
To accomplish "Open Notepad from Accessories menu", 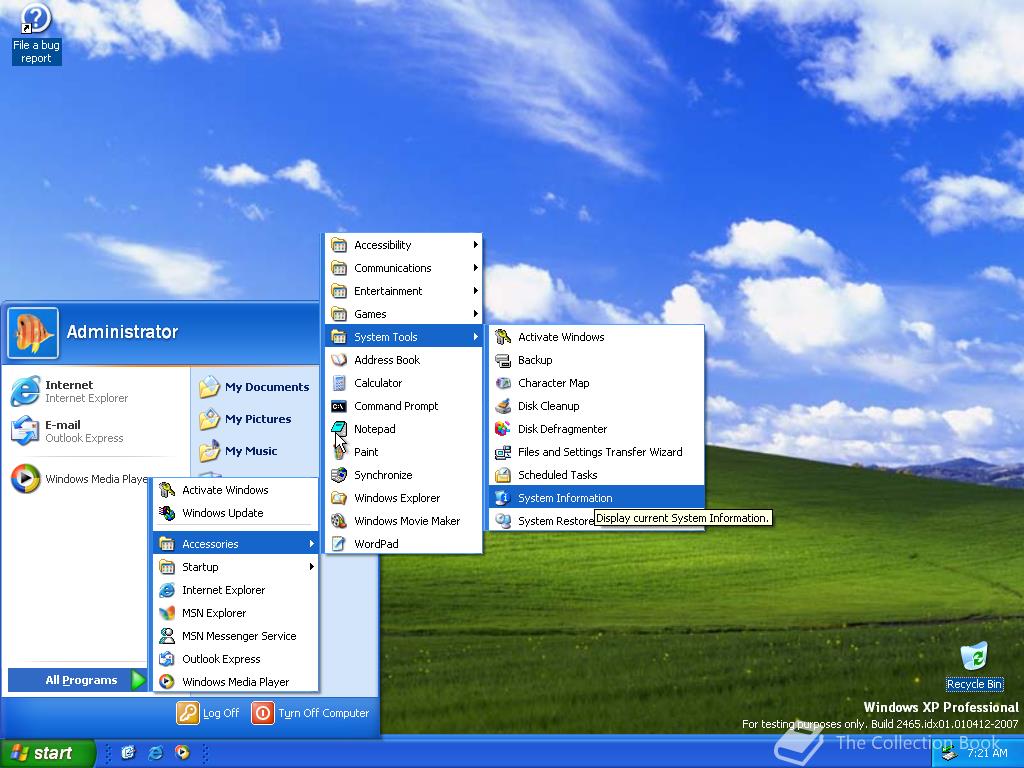I will pyautogui.click(x=403, y=429).
